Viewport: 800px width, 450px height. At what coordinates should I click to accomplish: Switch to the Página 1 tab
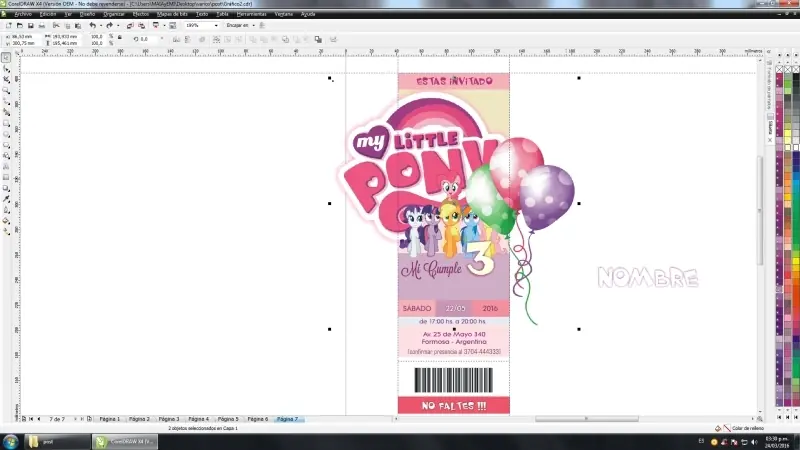tap(110, 419)
